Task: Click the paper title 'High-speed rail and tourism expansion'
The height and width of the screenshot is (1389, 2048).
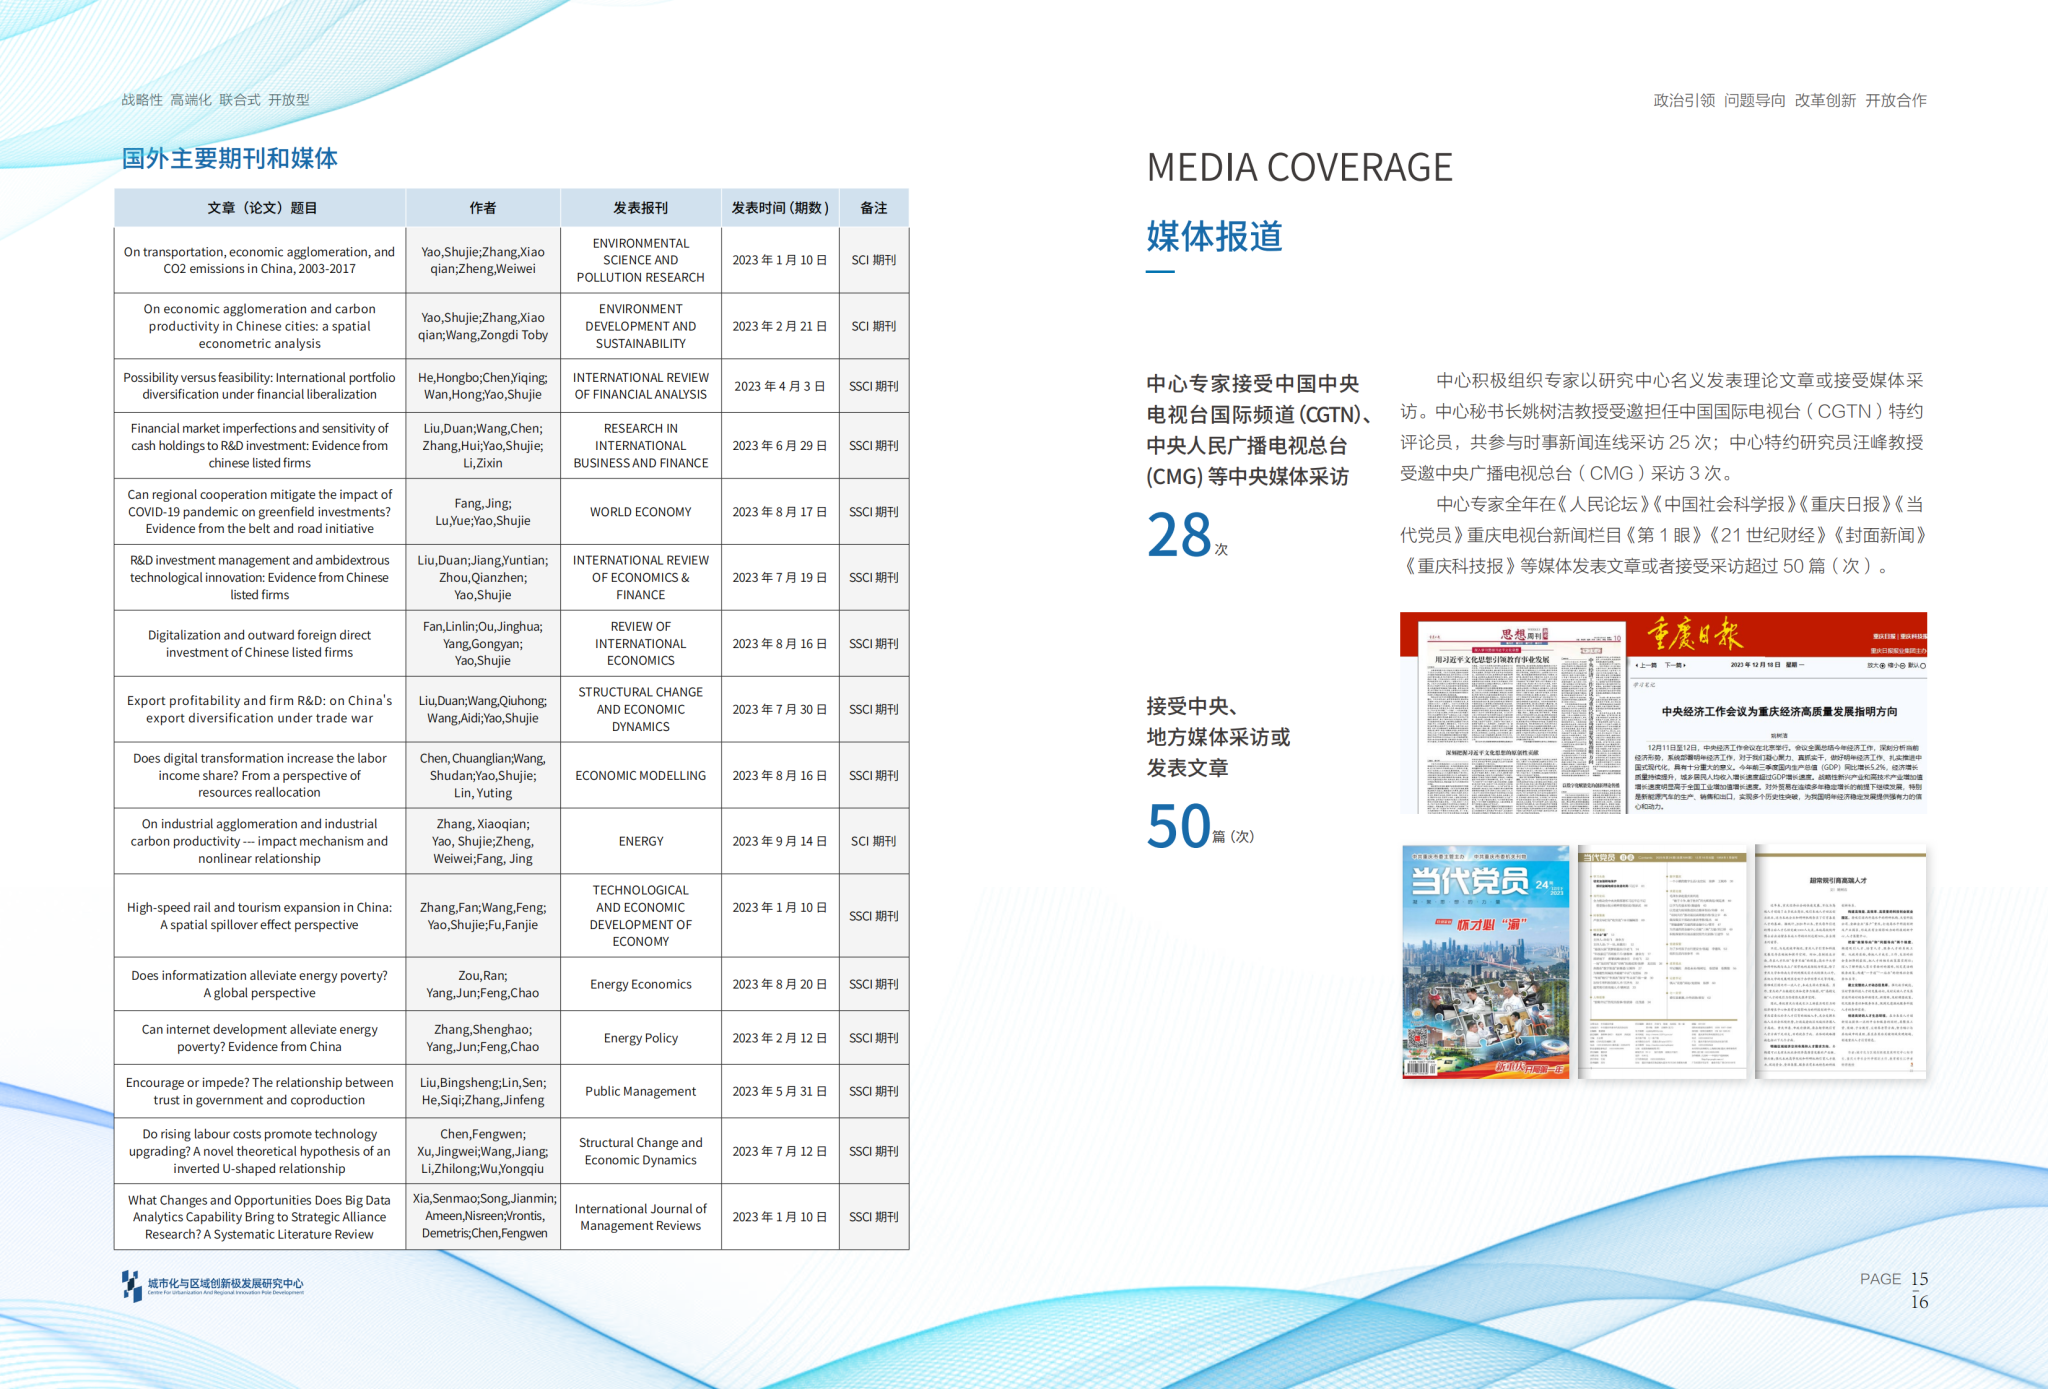Action: point(260,916)
